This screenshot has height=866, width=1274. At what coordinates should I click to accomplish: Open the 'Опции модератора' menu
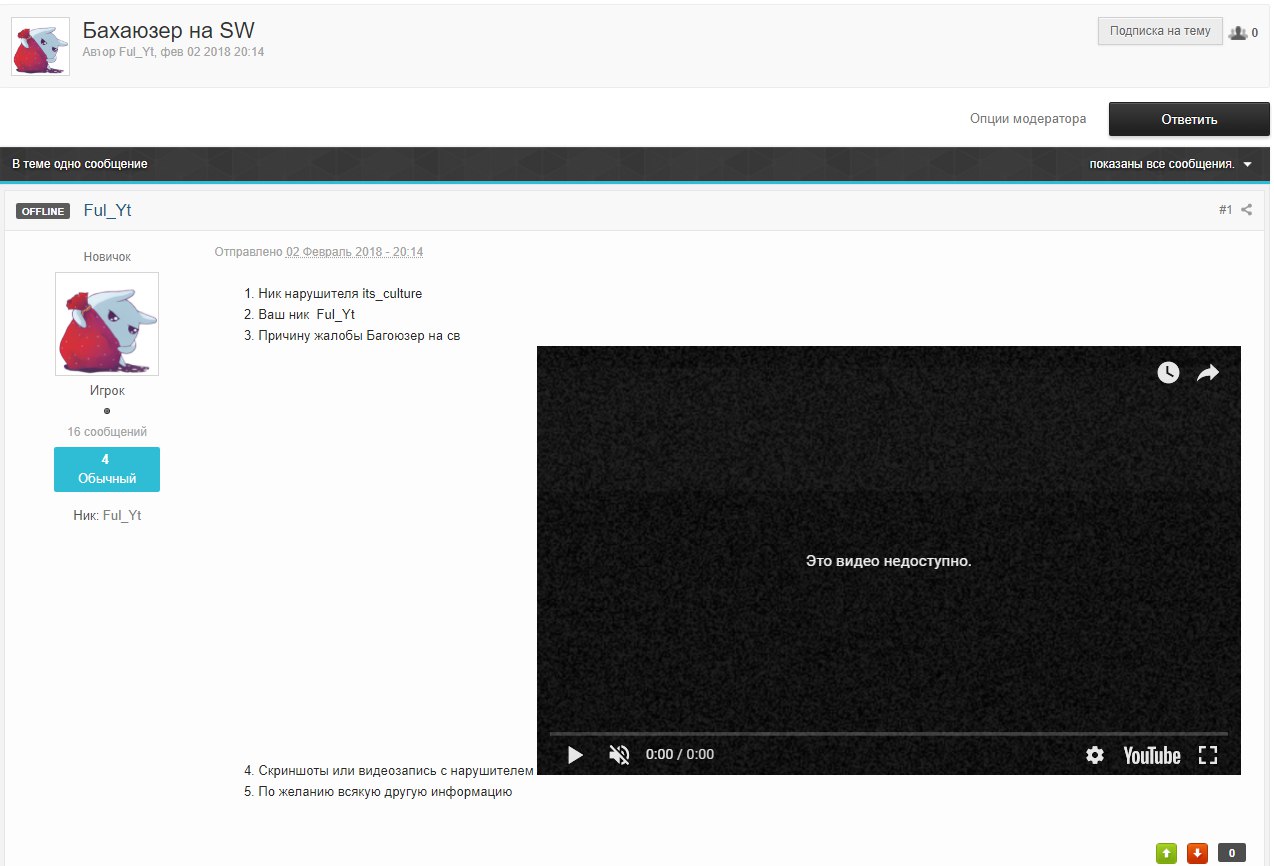pyautogui.click(x=1027, y=119)
